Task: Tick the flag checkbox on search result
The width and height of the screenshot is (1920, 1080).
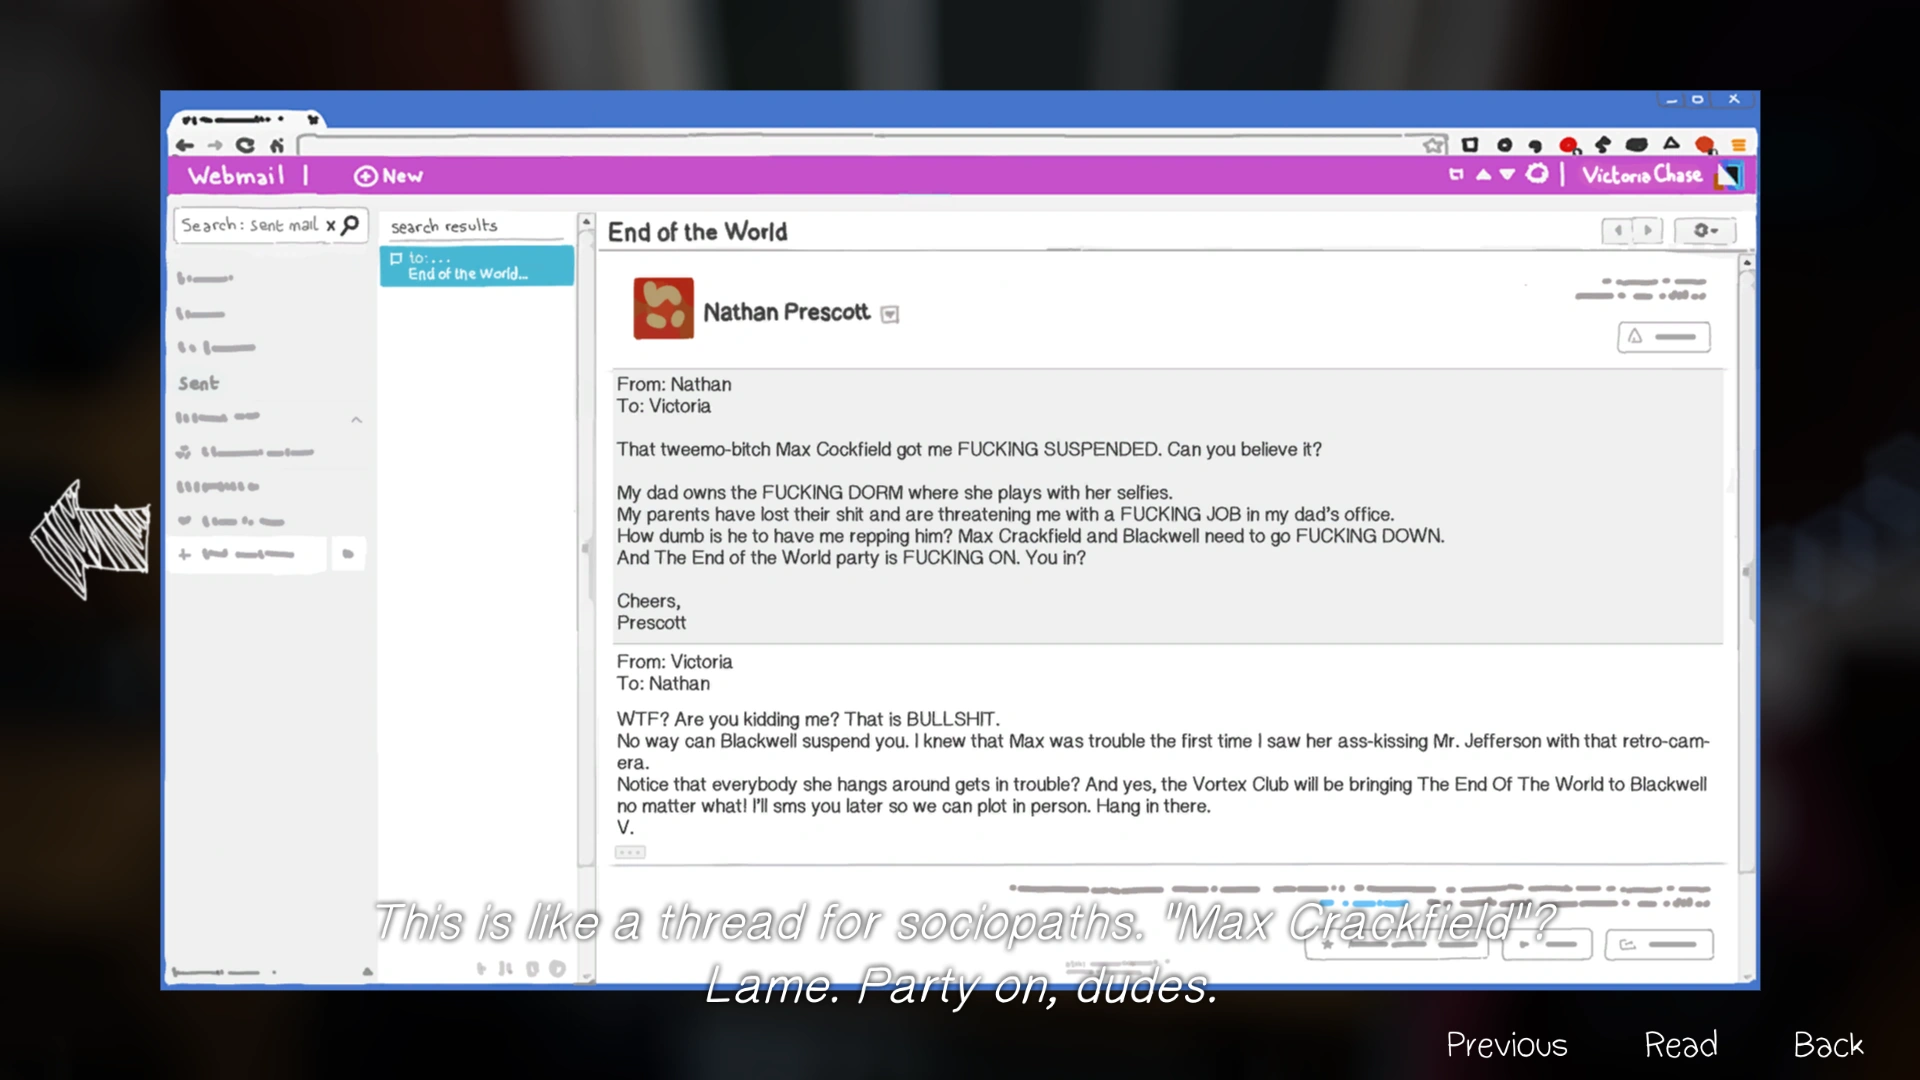Action: pyautogui.click(x=396, y=259)
